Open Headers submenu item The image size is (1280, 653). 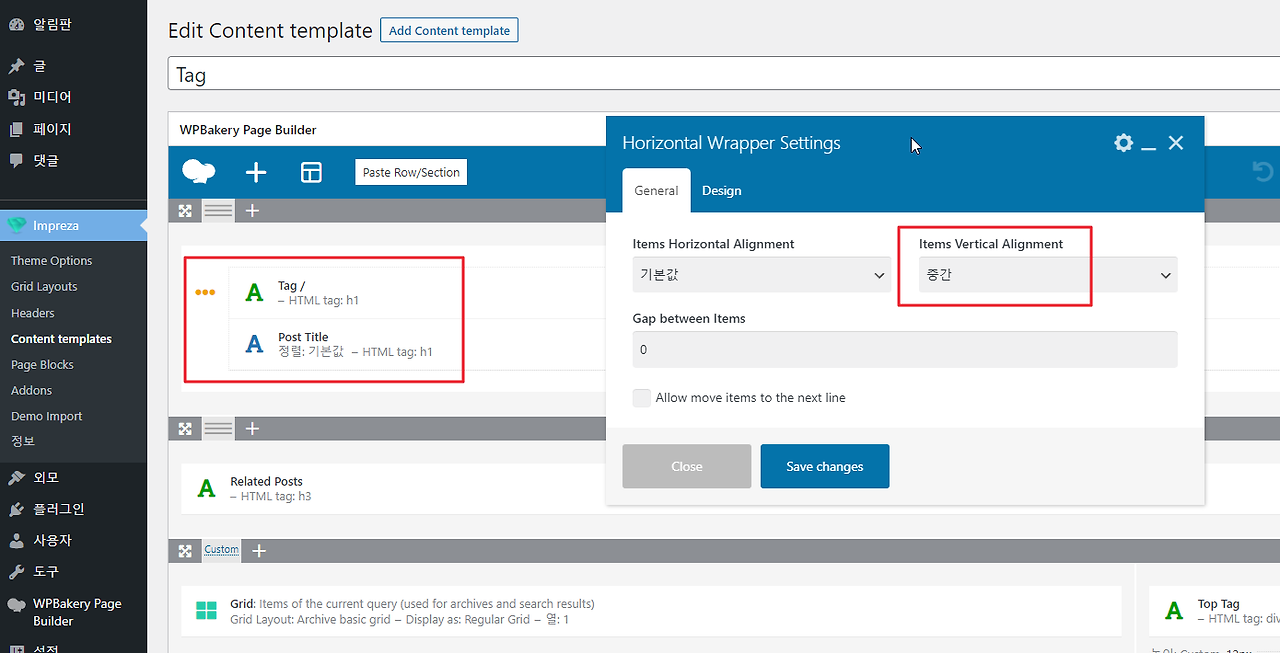[33, 313]
